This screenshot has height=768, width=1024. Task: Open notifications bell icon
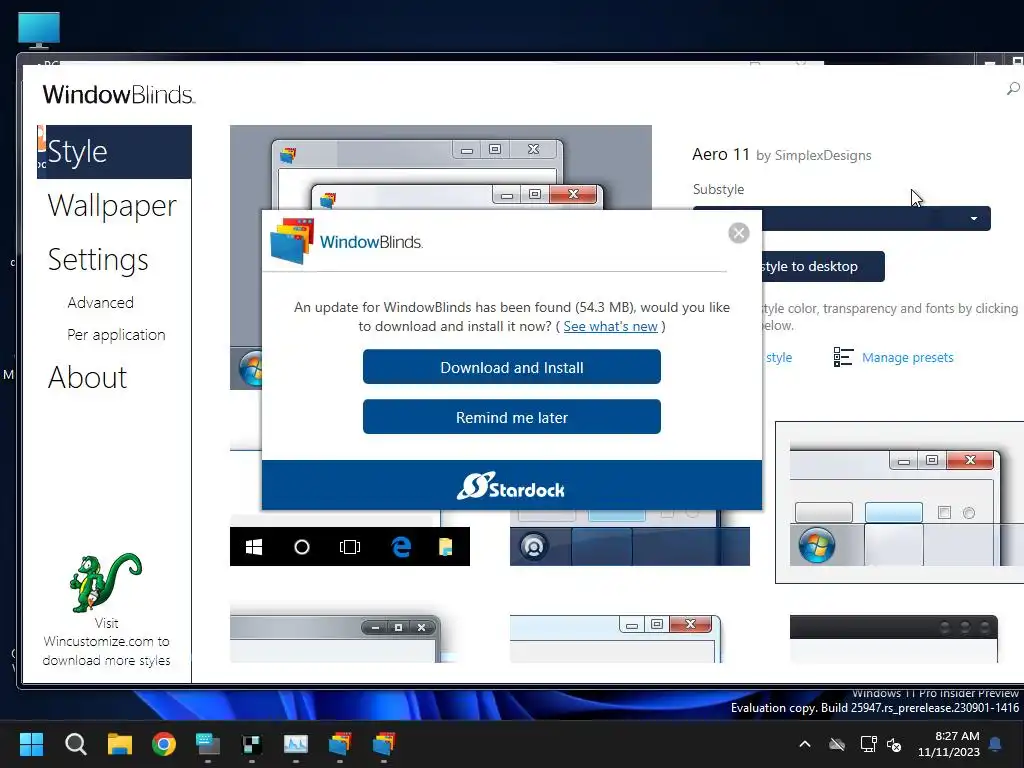(996, 744)
